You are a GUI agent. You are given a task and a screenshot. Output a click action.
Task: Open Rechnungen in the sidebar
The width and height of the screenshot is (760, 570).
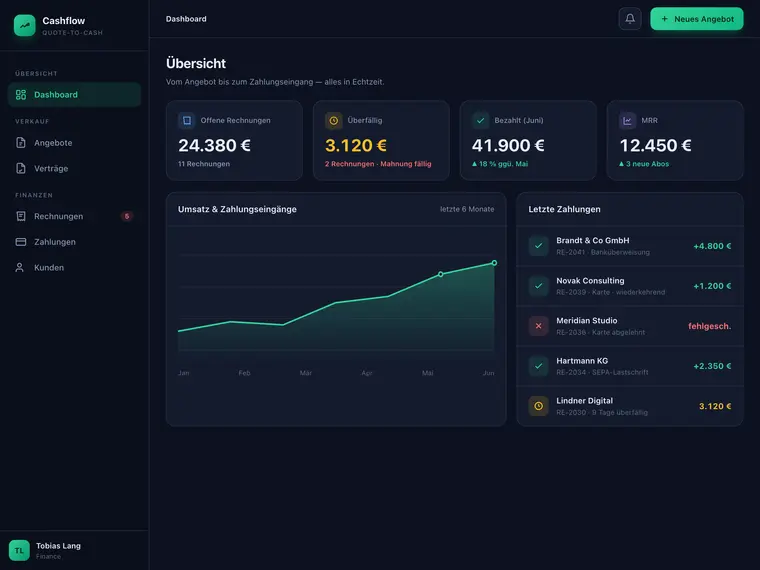(74, 216)
